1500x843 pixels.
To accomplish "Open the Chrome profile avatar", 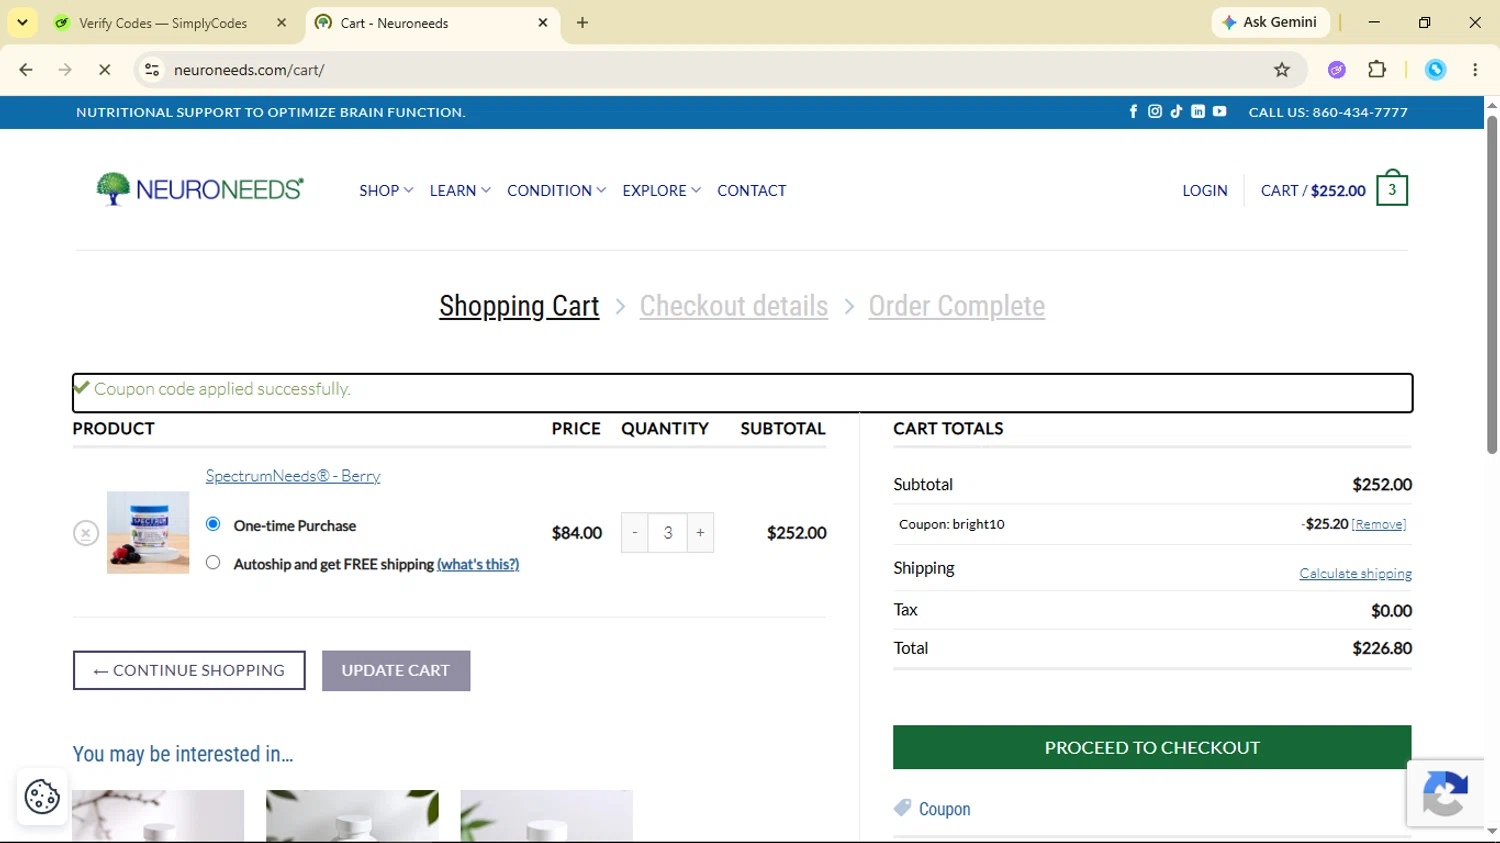I will coord(1436,70).
